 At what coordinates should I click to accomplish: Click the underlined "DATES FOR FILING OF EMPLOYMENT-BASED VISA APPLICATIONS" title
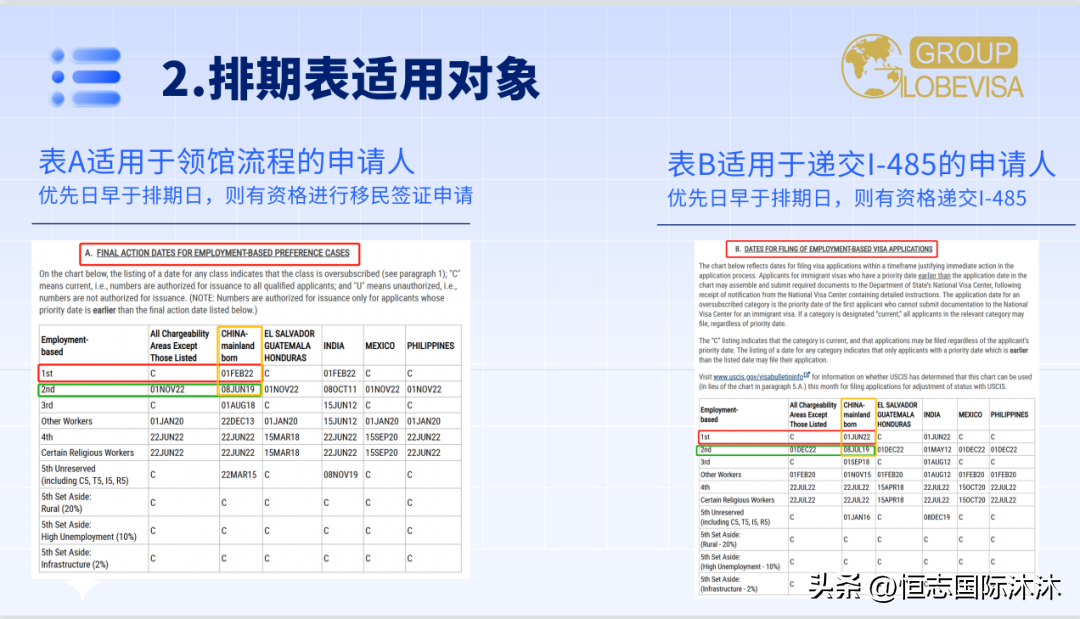pos(838,249)
